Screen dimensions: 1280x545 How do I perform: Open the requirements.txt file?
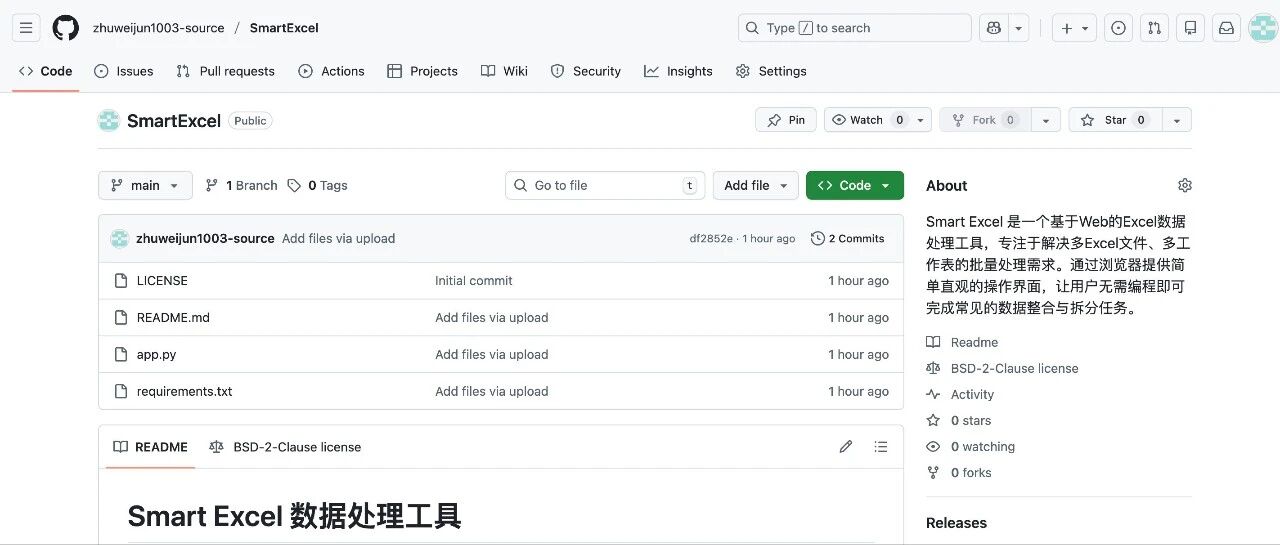(x=184, y=391)
